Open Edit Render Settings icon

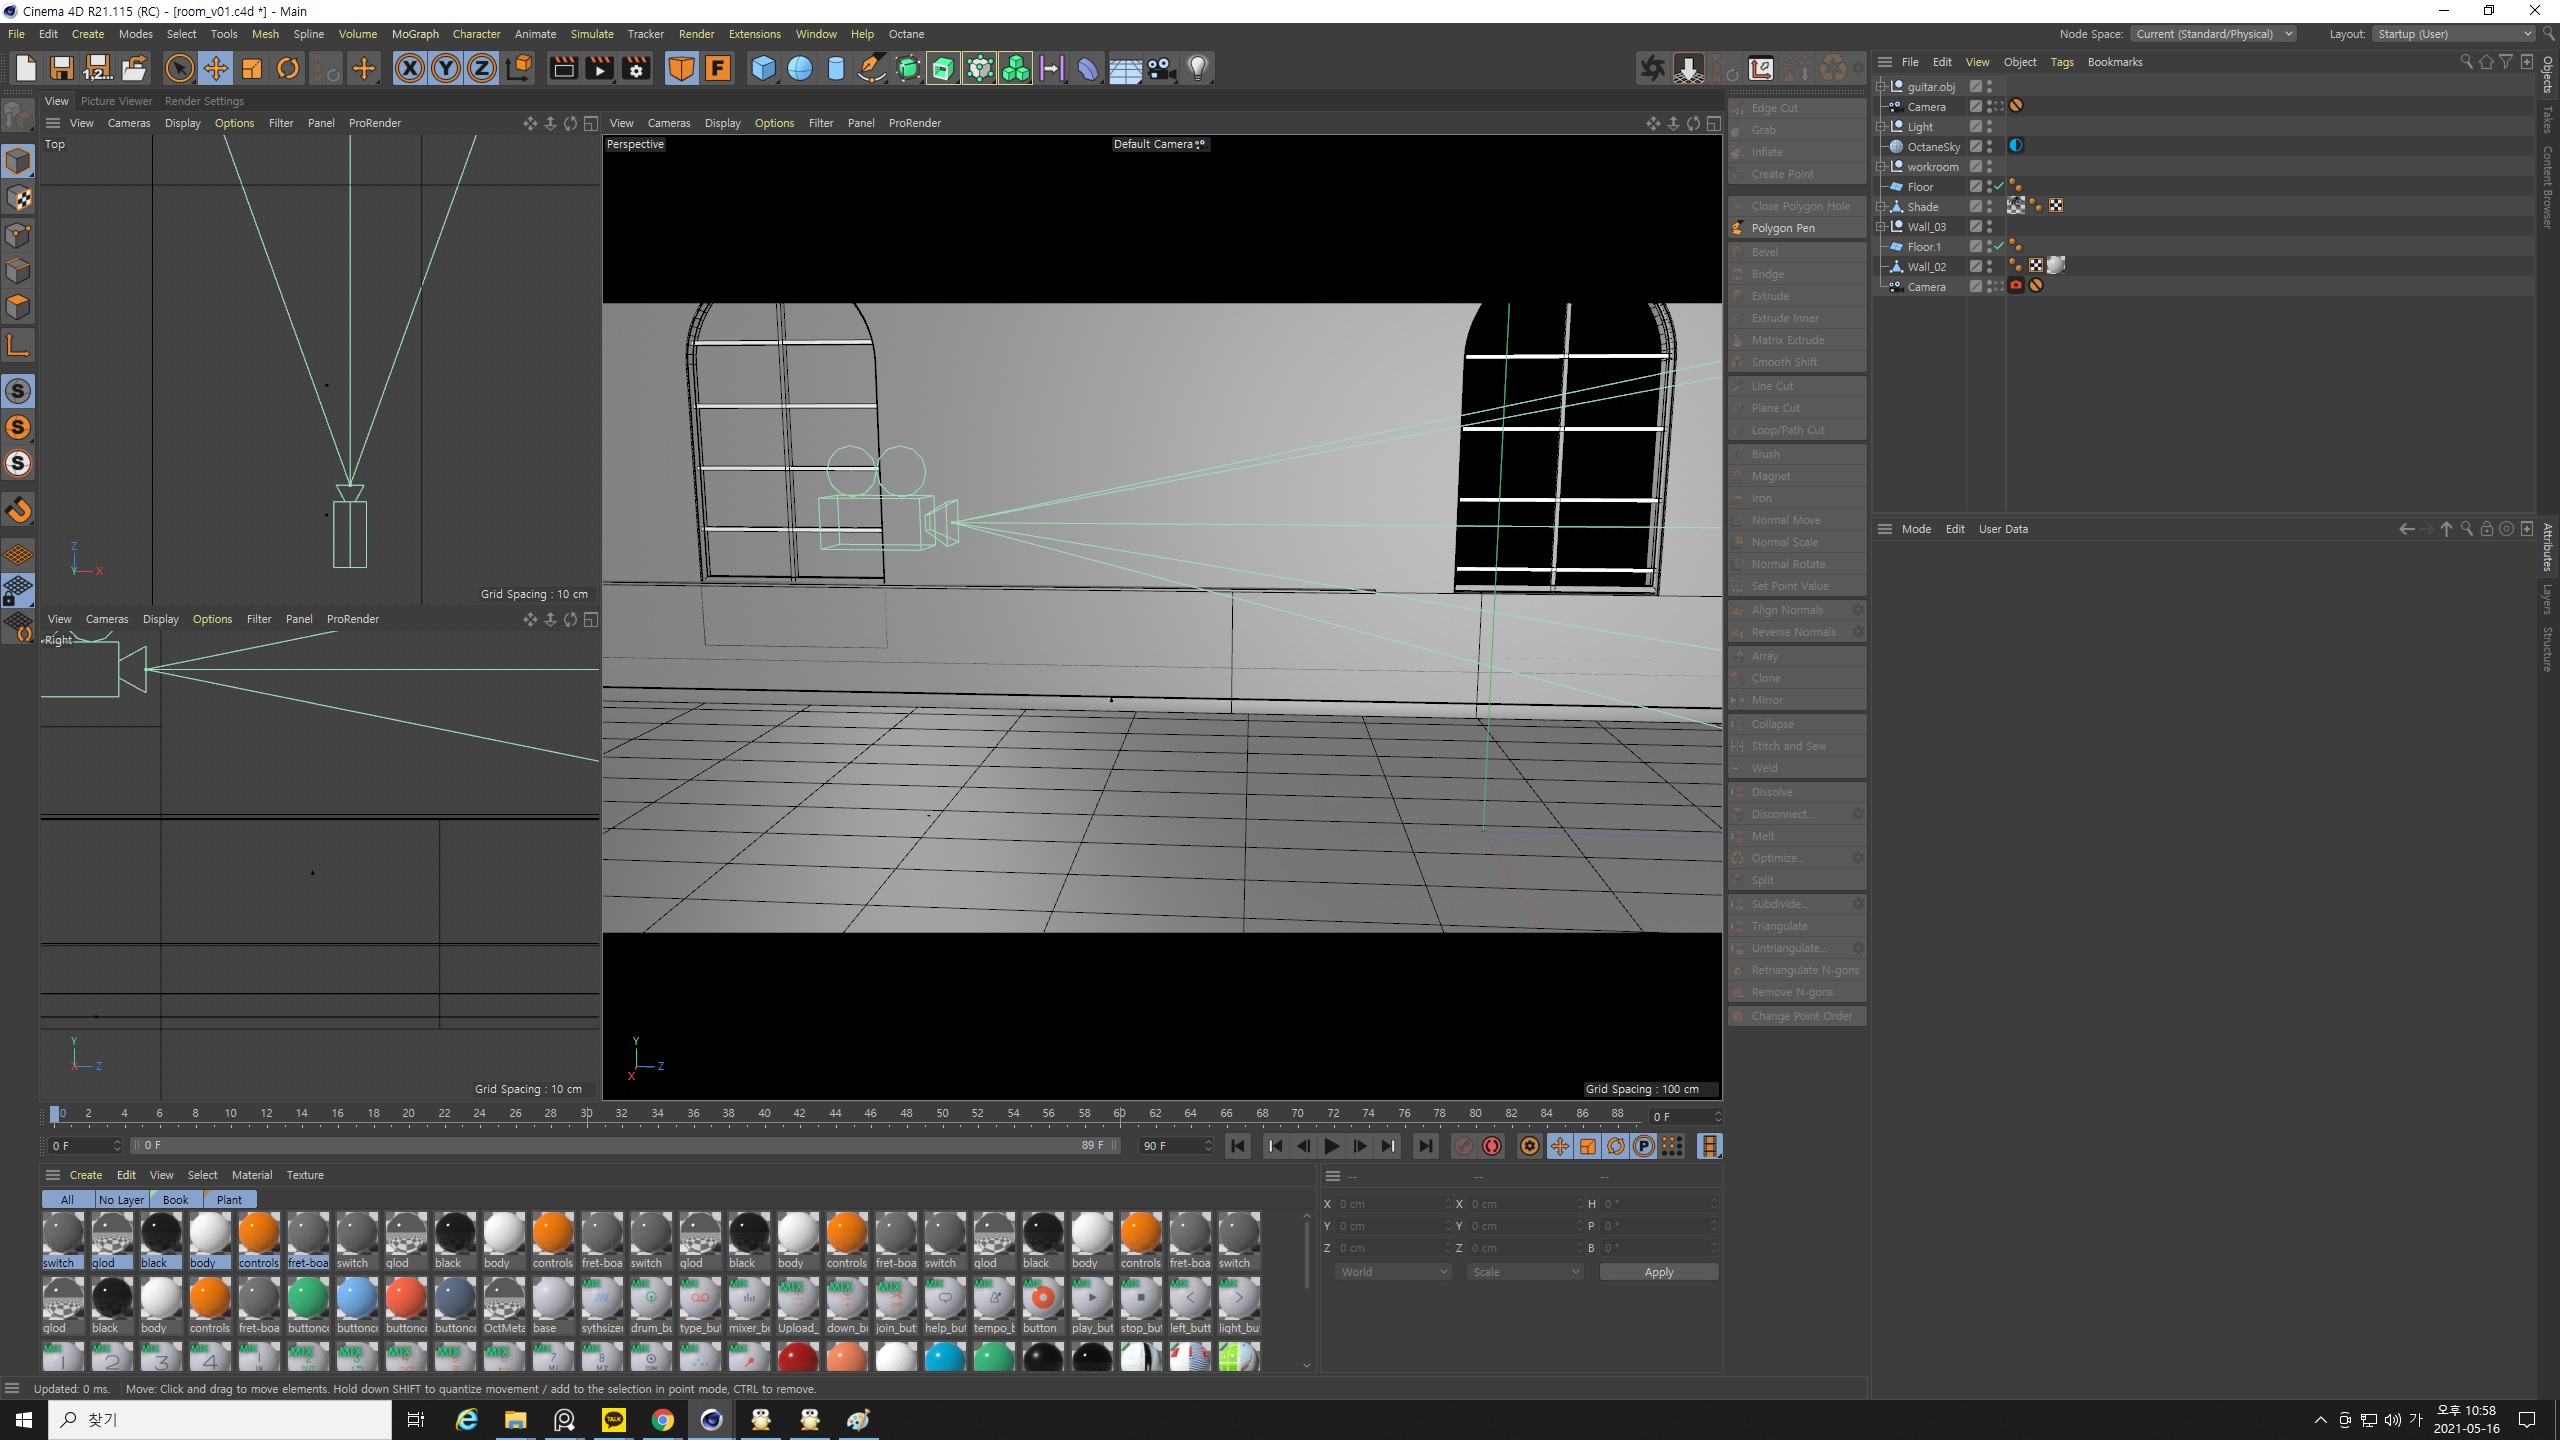(x=636, y=69)
